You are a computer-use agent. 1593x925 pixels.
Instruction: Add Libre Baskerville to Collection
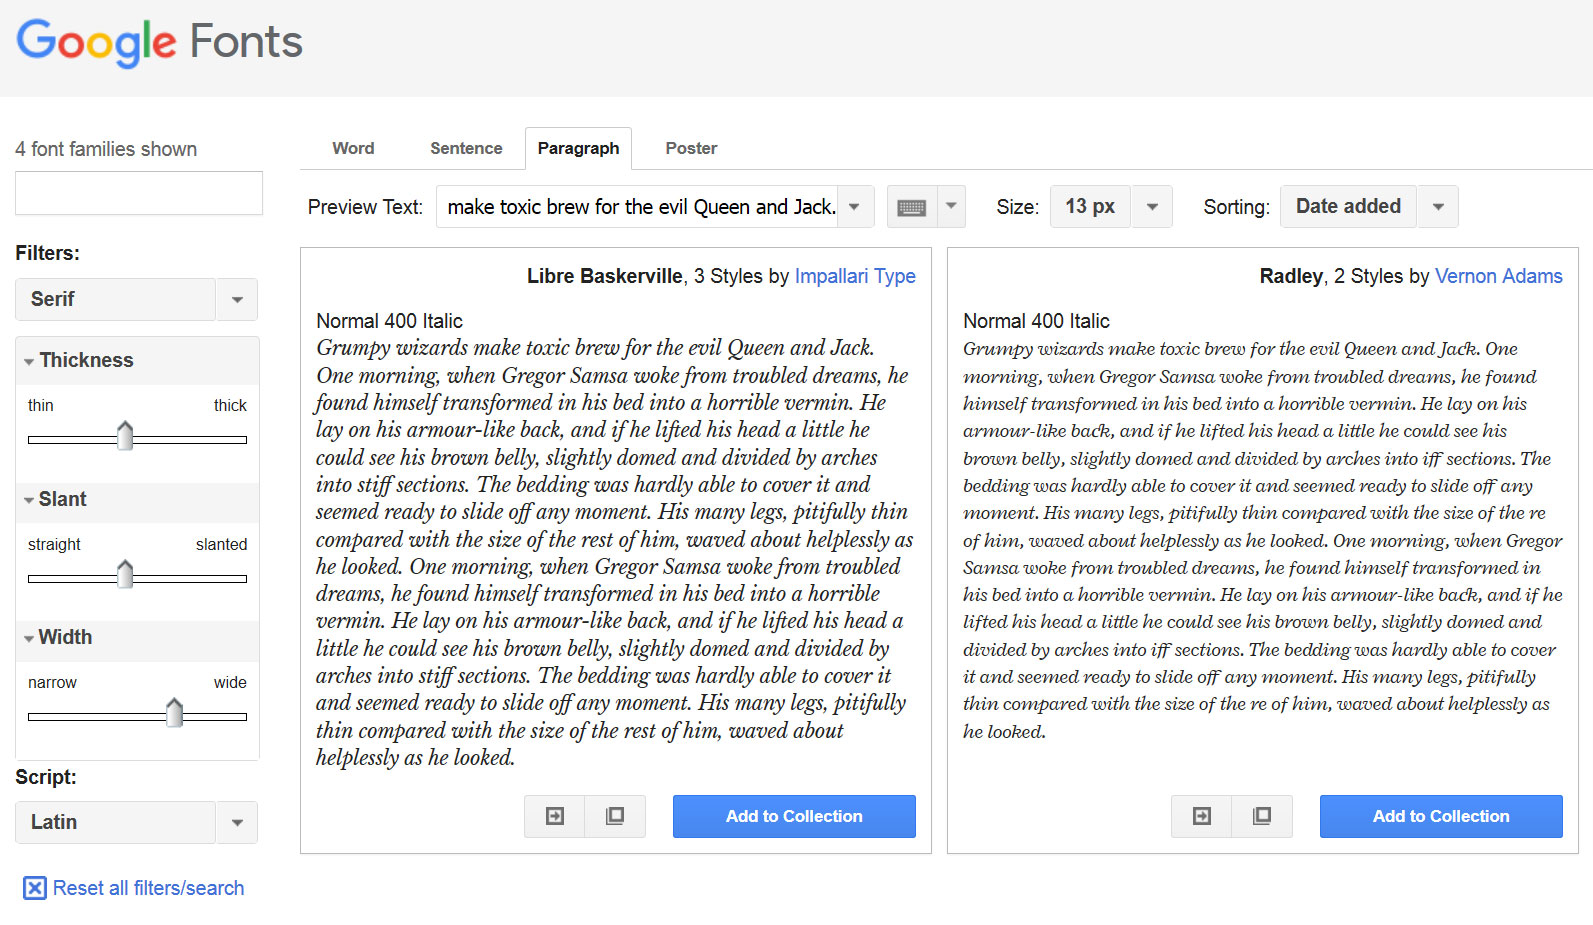click(x=794, y=816)
